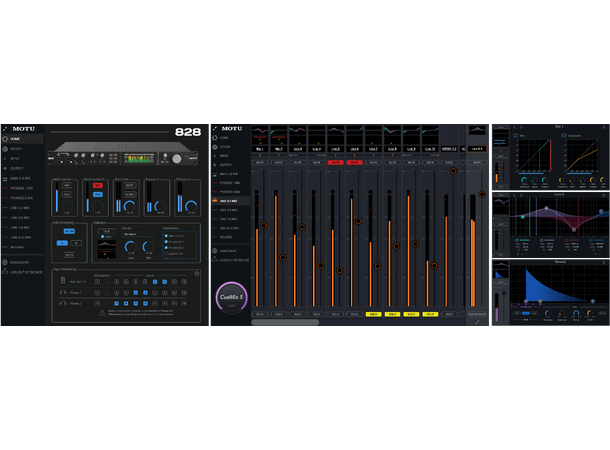Go to next channel in Line 8 EQ panel
Viewport: 610px width, 450px height.
click(521, 195)
